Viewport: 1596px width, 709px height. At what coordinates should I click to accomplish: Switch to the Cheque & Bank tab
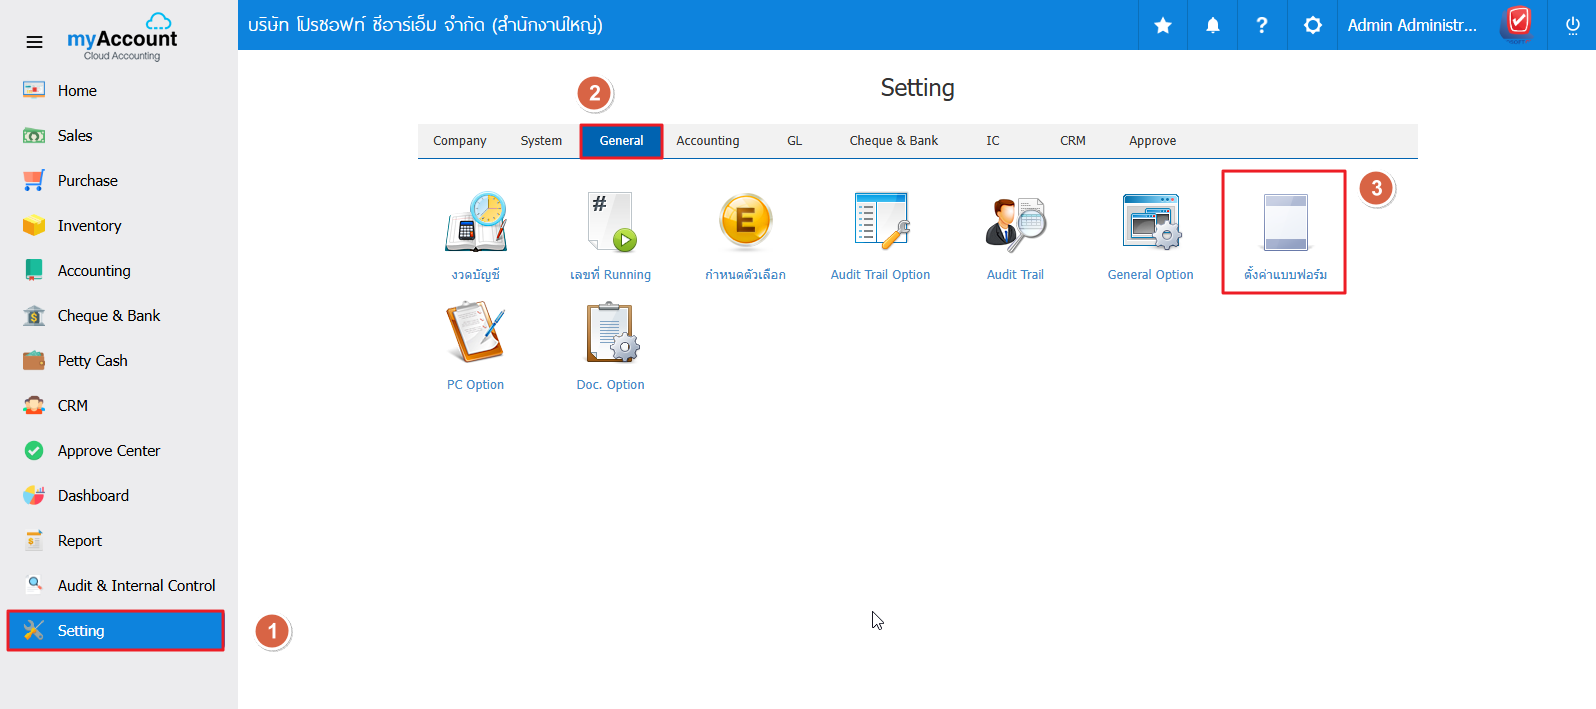point(893,141)
